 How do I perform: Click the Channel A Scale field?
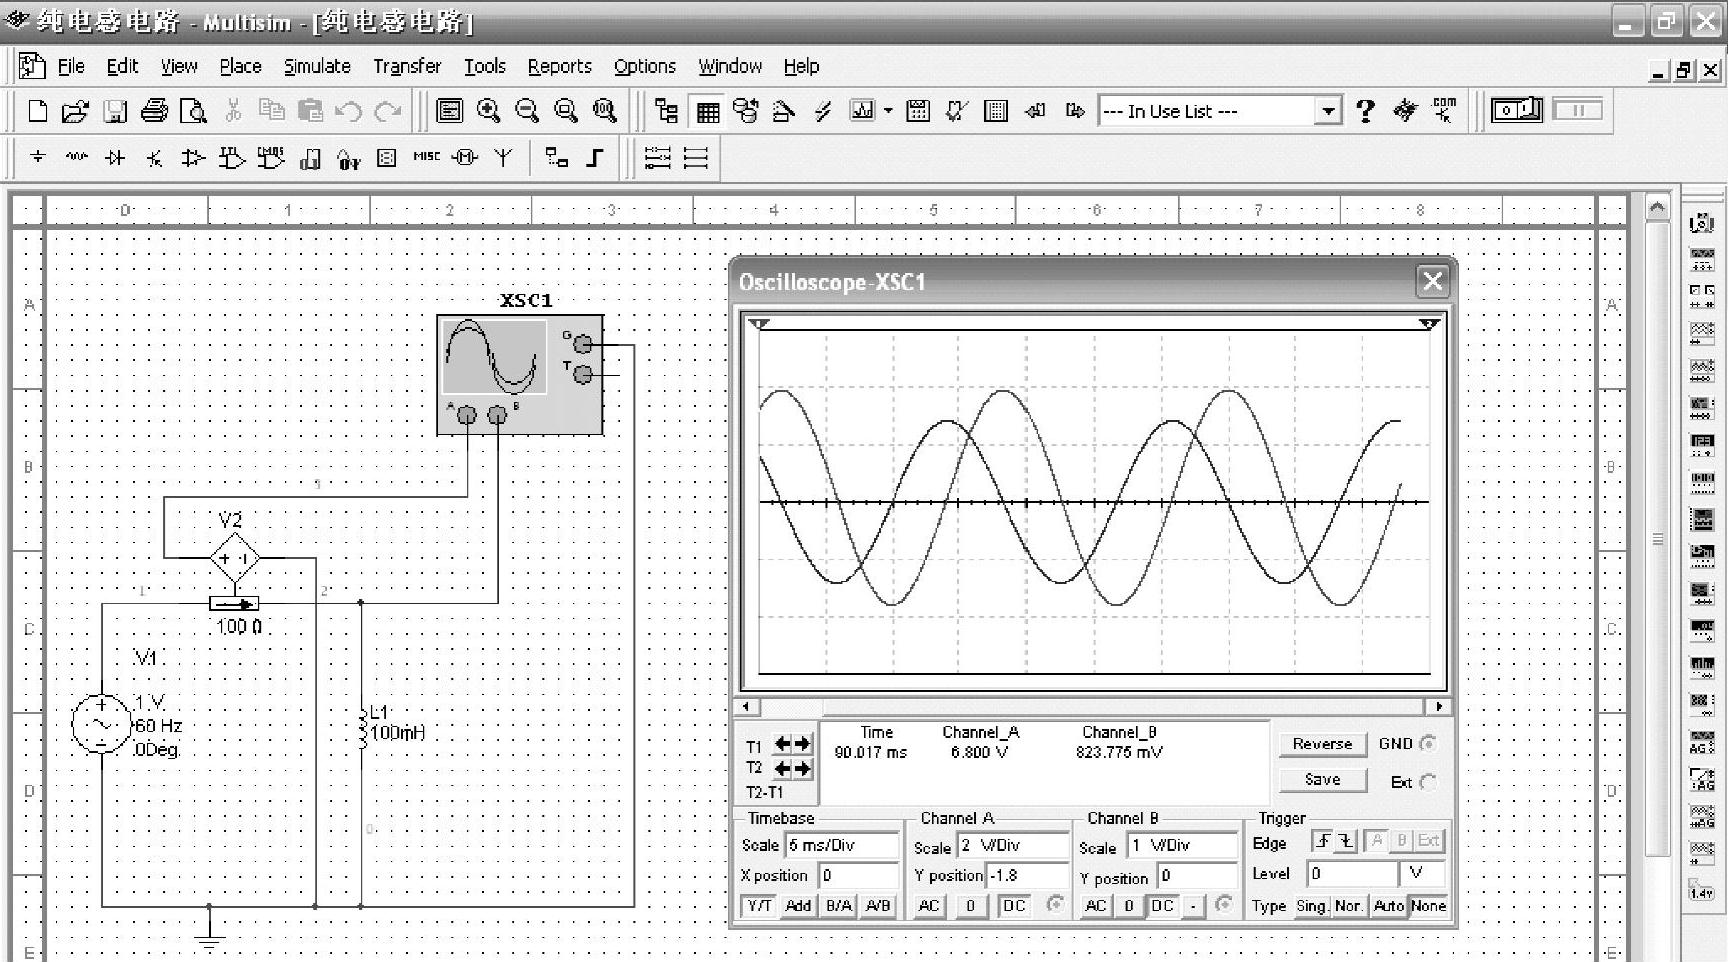(x=1011, y=846)
